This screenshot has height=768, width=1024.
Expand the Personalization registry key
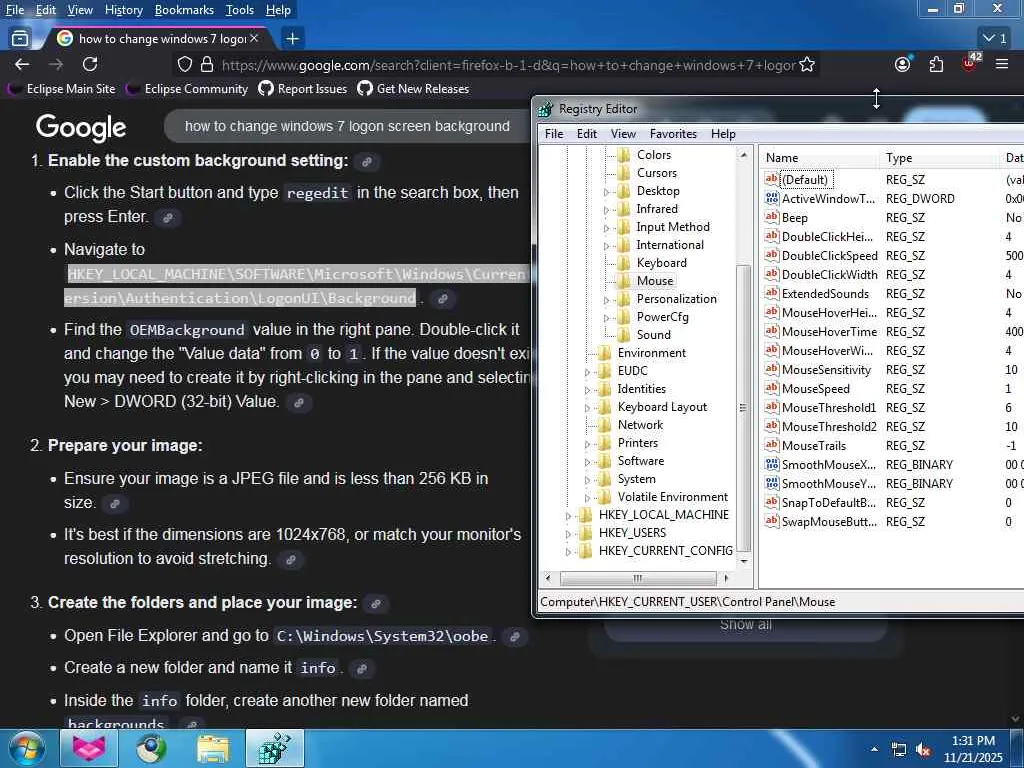(x=606, y=300)
